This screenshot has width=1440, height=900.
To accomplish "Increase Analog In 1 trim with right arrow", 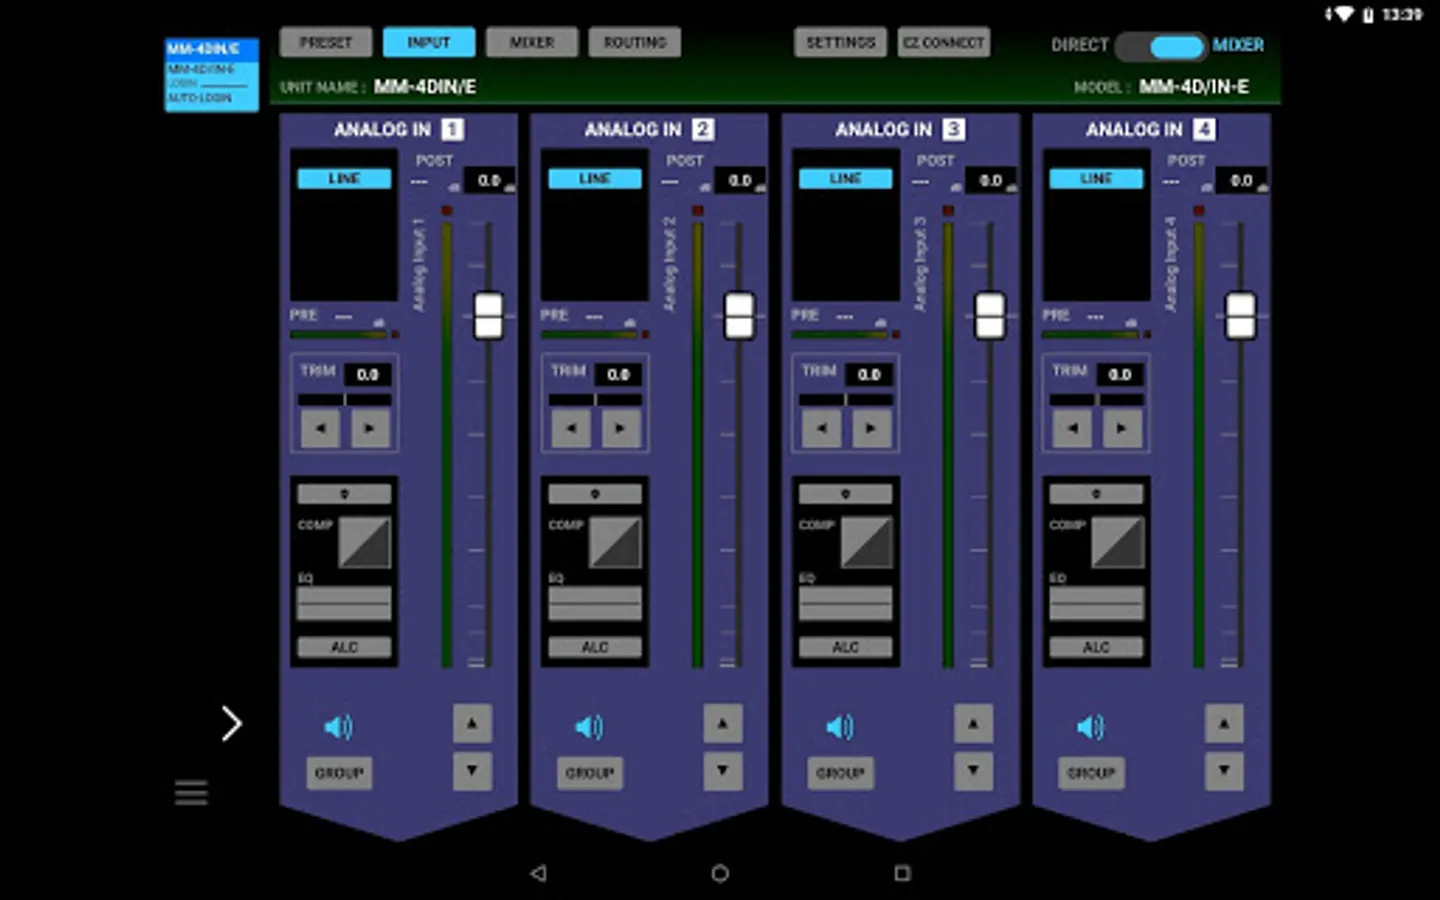I will coord(370,429).
